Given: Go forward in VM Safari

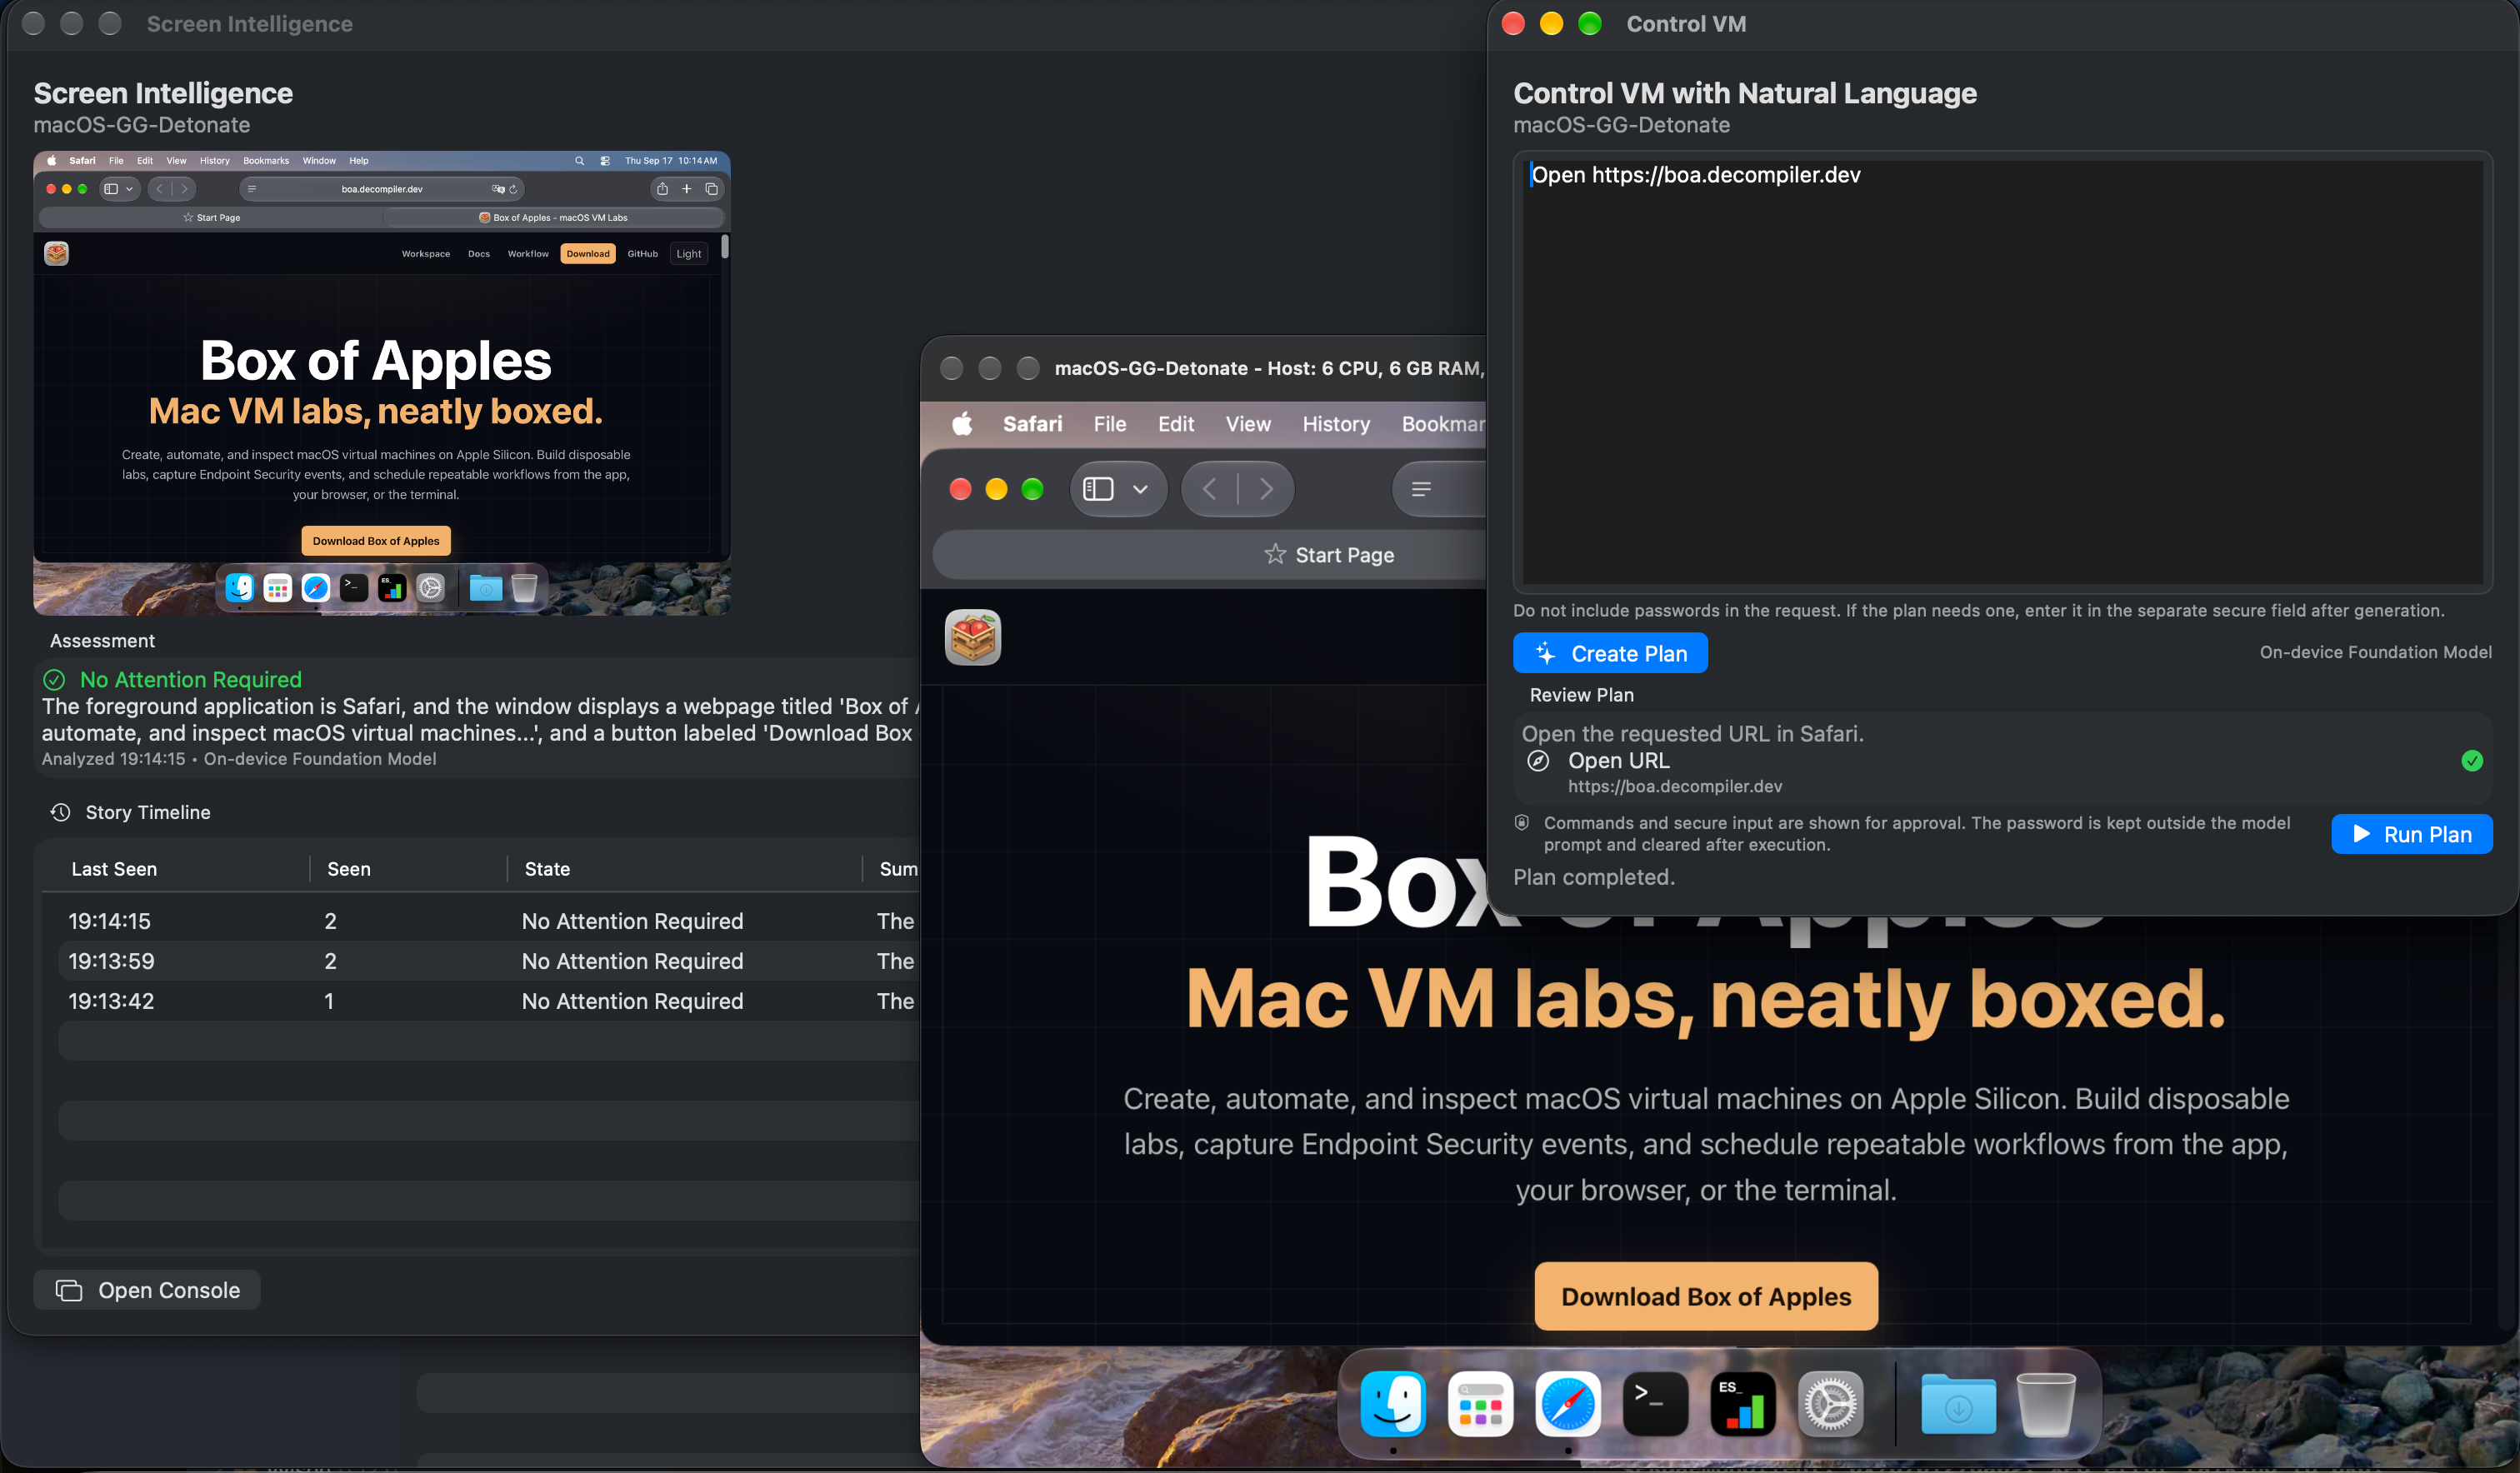Looking at the screenshot, I should pos(1266,489).
